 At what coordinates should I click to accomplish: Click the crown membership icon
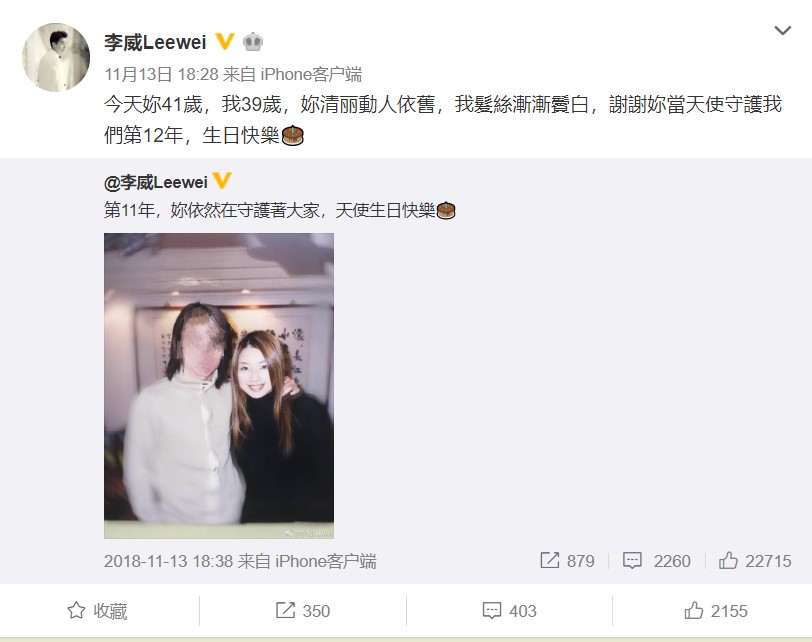pos(253,41)
